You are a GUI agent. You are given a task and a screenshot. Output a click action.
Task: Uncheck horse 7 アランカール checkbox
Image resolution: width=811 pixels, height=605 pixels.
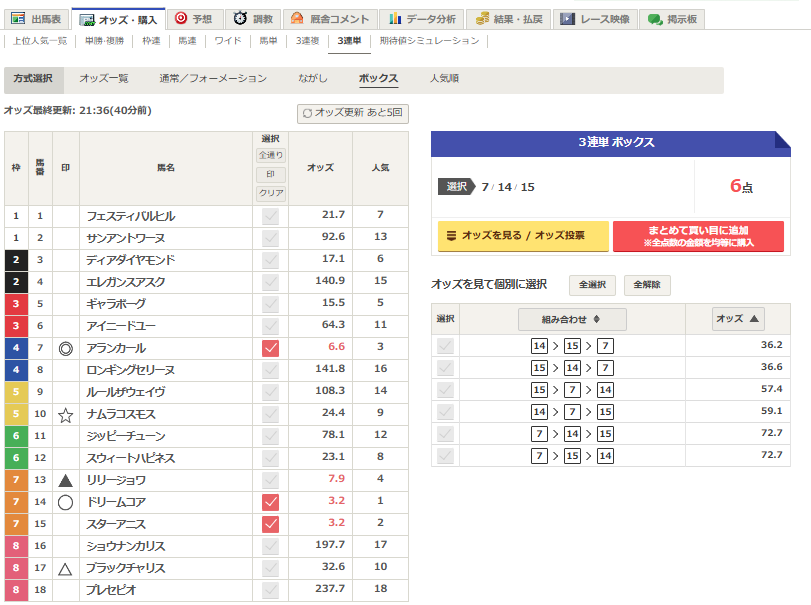point(270,348)
